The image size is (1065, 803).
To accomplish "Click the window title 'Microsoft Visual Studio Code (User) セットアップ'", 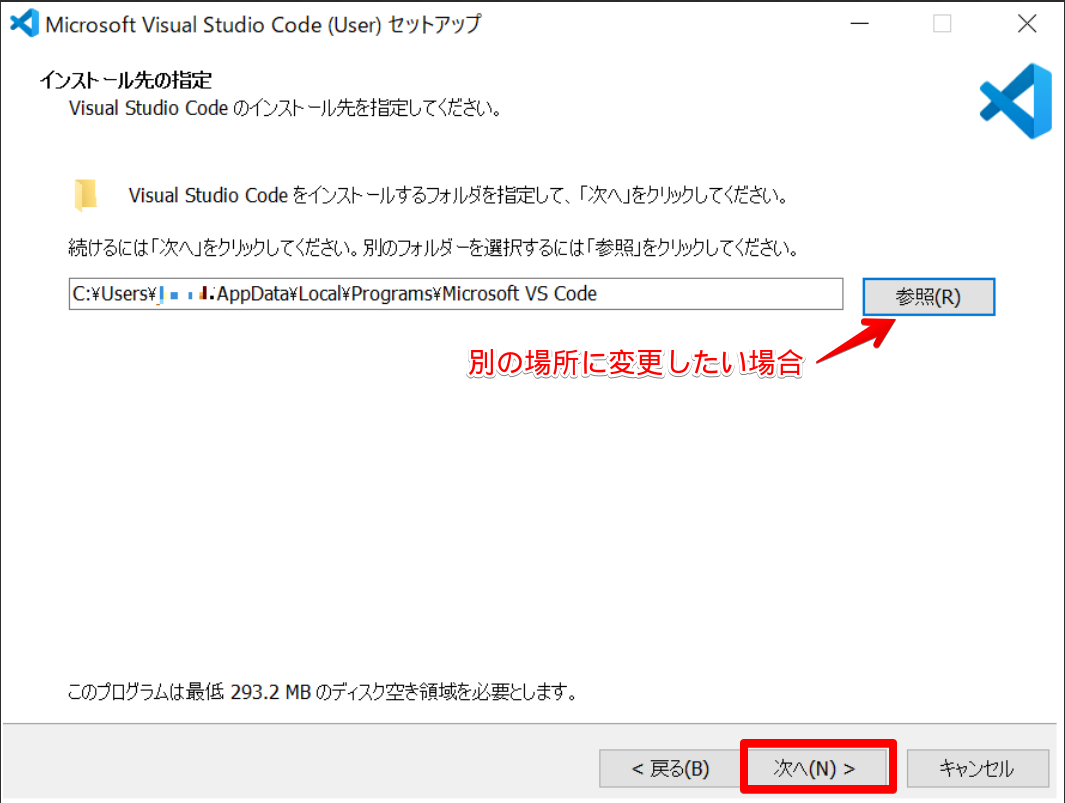I will click(263, 24).
